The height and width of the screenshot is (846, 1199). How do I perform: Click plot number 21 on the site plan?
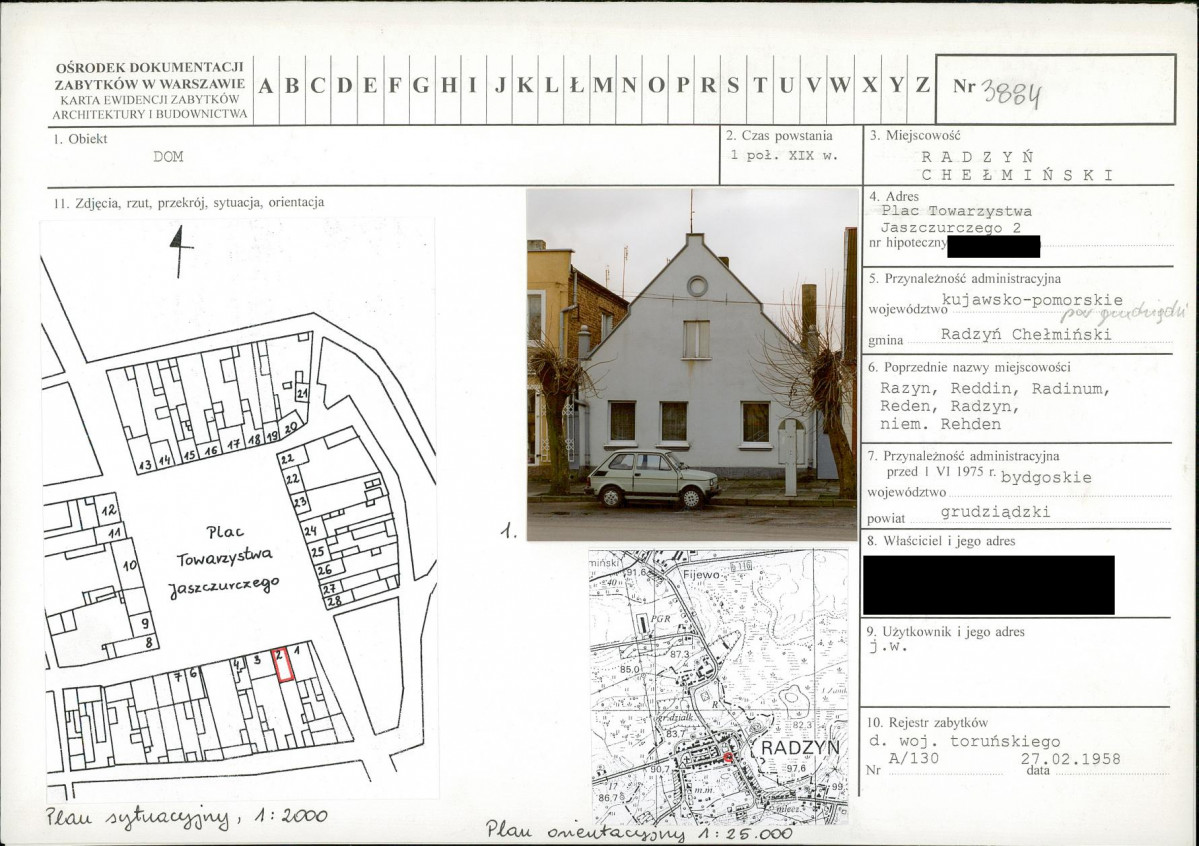pyautogui.click(x=302, y=393)
